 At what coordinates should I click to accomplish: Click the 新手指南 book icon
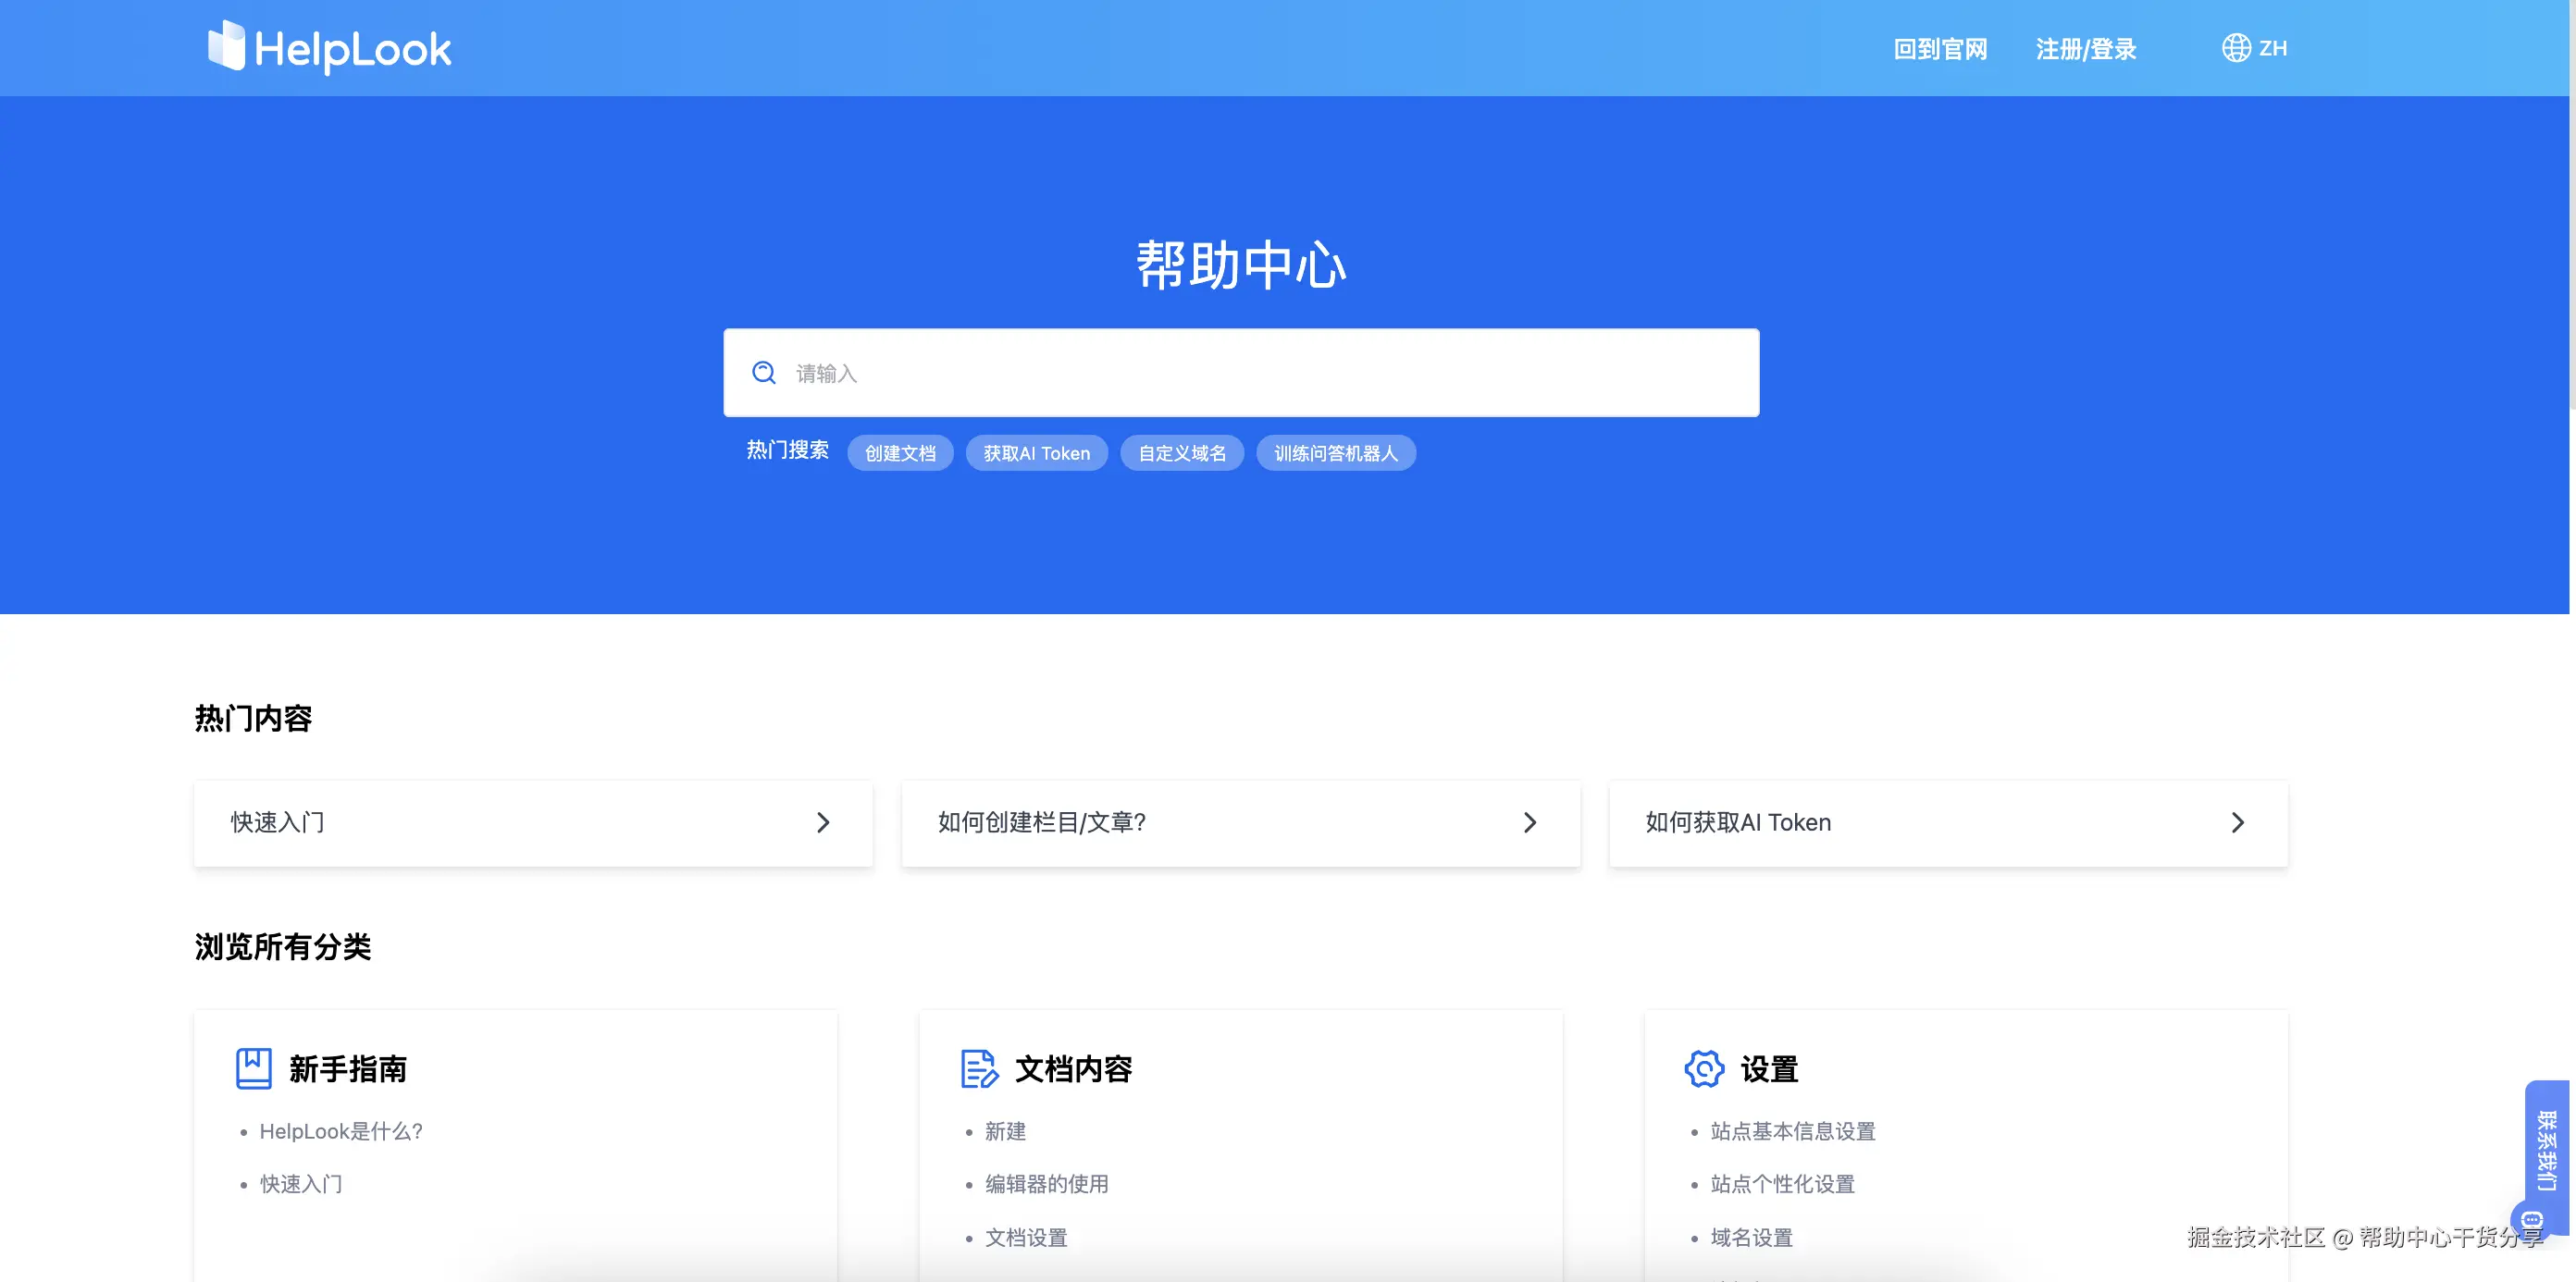tap(253, 1068)
